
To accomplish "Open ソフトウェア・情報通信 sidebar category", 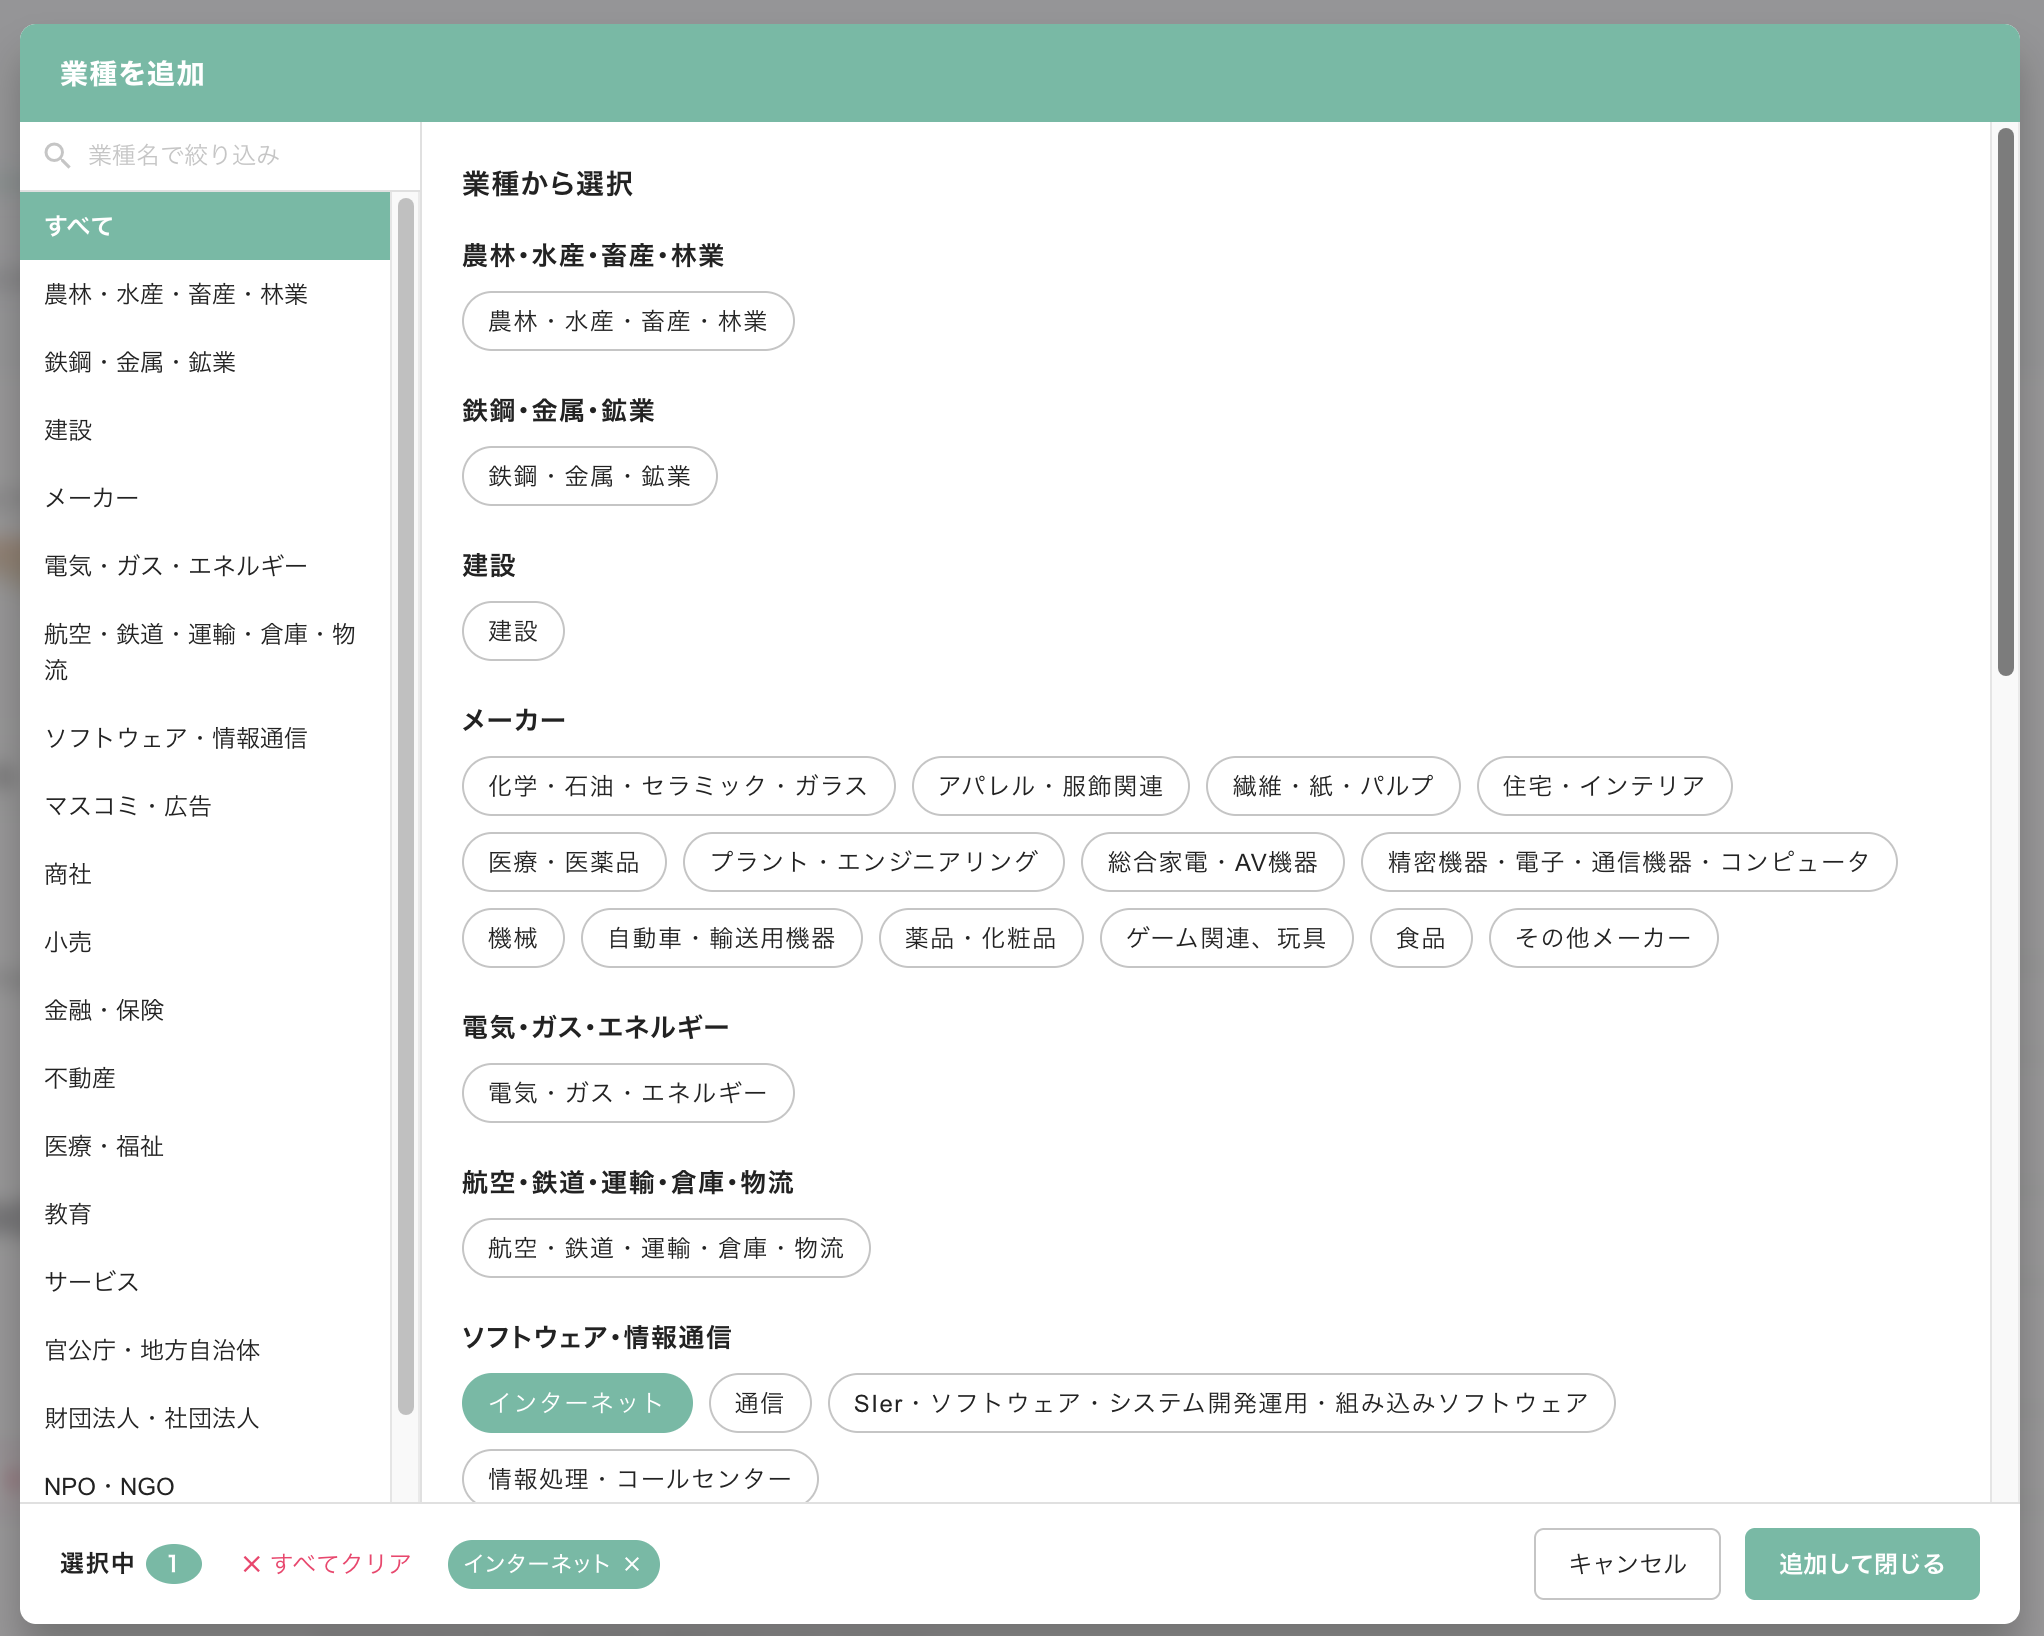I will click(x=205, y=738).
